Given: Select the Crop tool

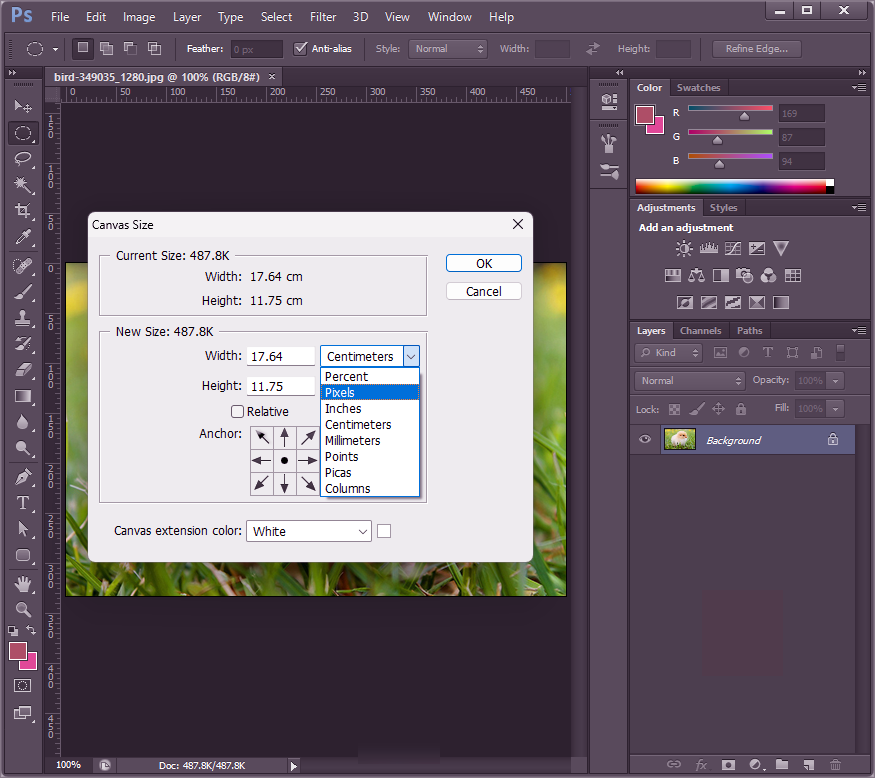Looking at the screenshot, I should point(22,211).
